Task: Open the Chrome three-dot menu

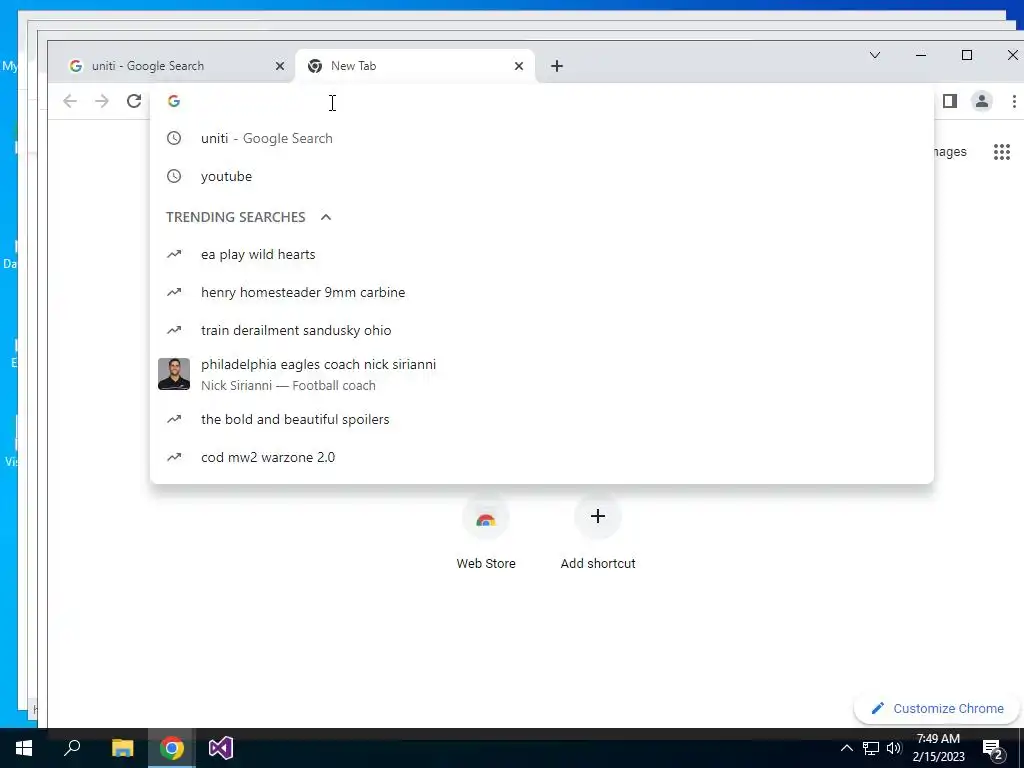Action: click(x=1014, y=101)
